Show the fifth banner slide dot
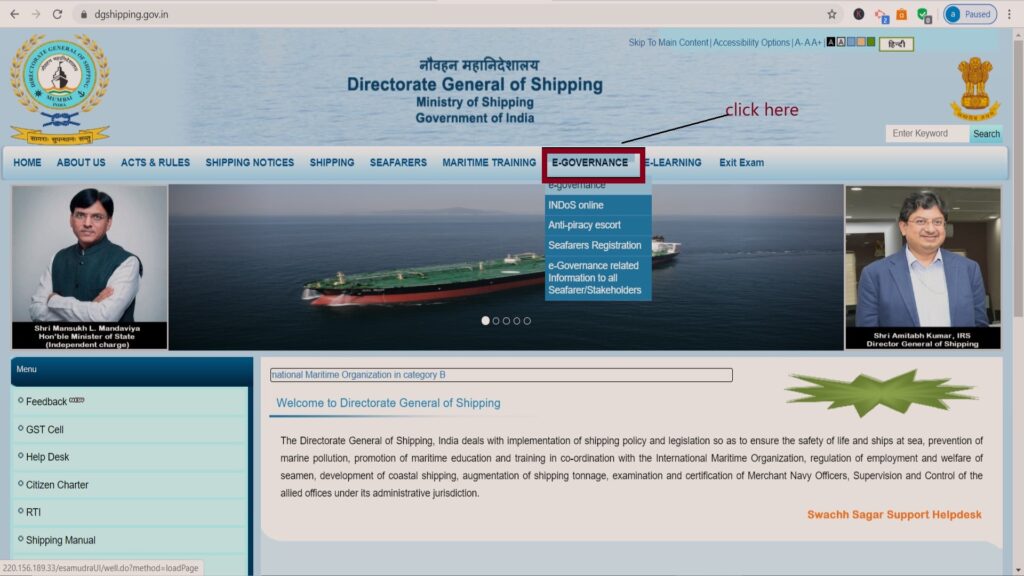This screenshot has height=576, width=1024. coord(527,321)
